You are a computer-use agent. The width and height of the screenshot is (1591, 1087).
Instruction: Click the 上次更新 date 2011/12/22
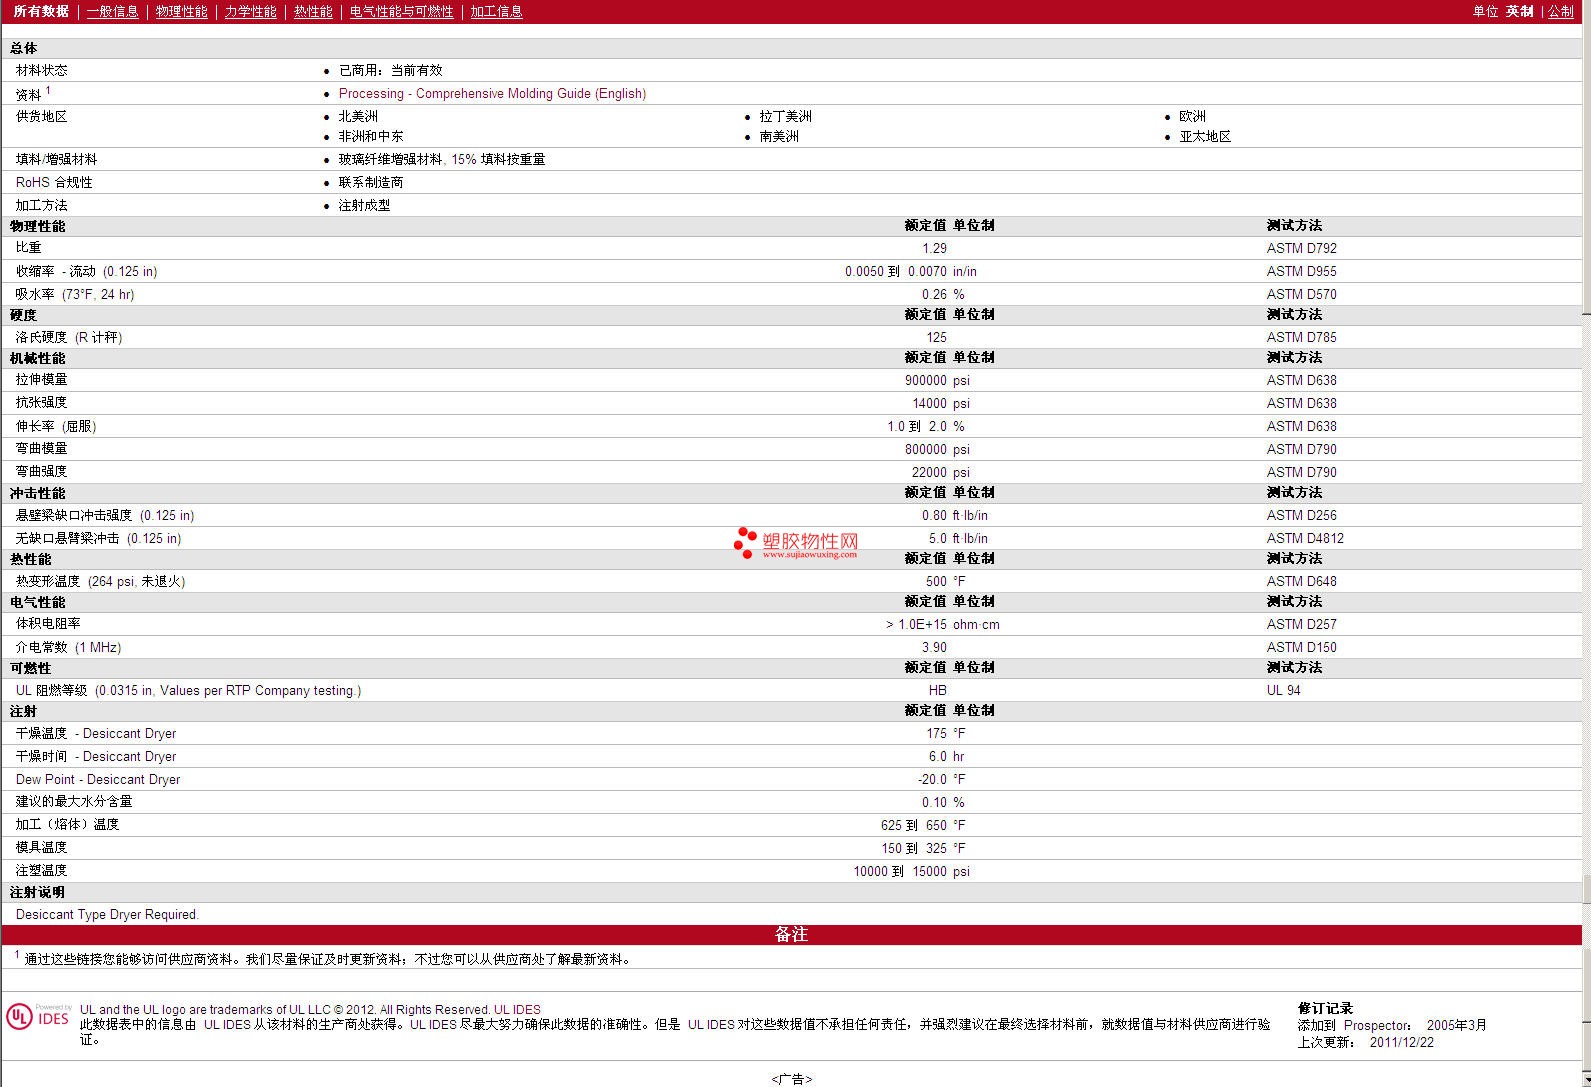click(1401, 1042)
